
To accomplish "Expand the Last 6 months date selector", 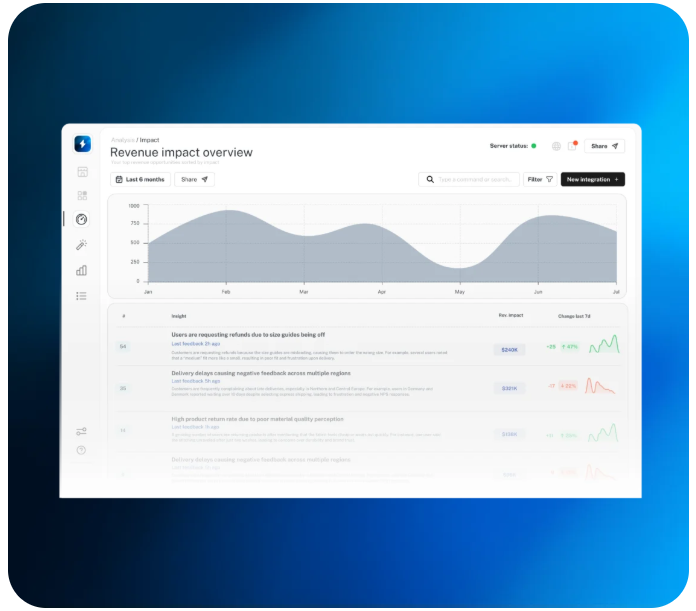I will [139, 180].
